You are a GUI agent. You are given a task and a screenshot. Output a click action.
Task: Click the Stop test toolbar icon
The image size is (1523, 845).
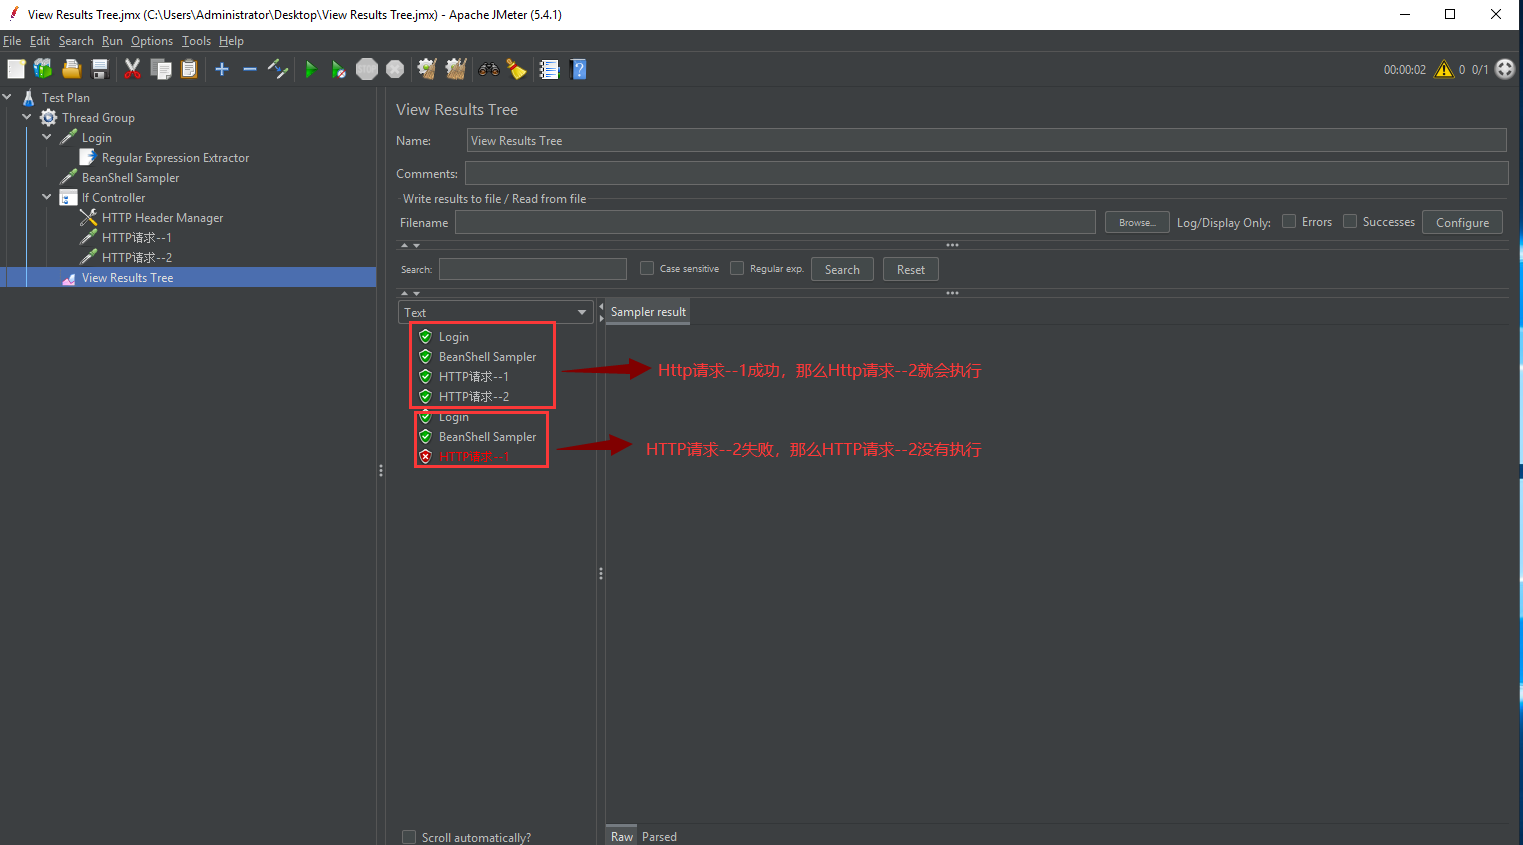point(367,69)
